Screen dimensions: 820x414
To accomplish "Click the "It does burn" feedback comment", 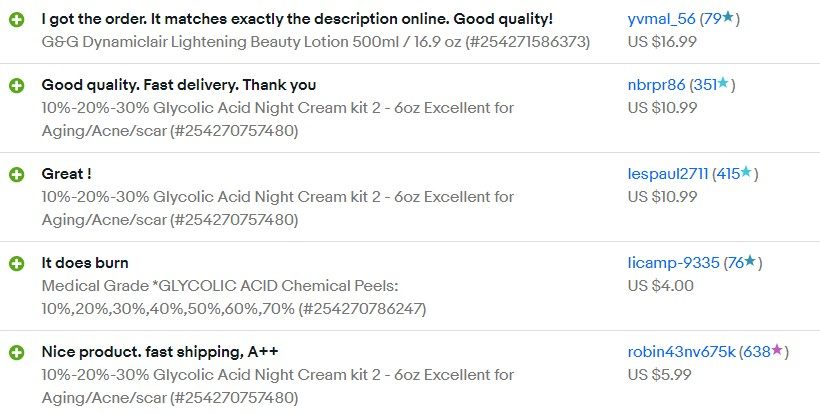I will click(85, 263).
